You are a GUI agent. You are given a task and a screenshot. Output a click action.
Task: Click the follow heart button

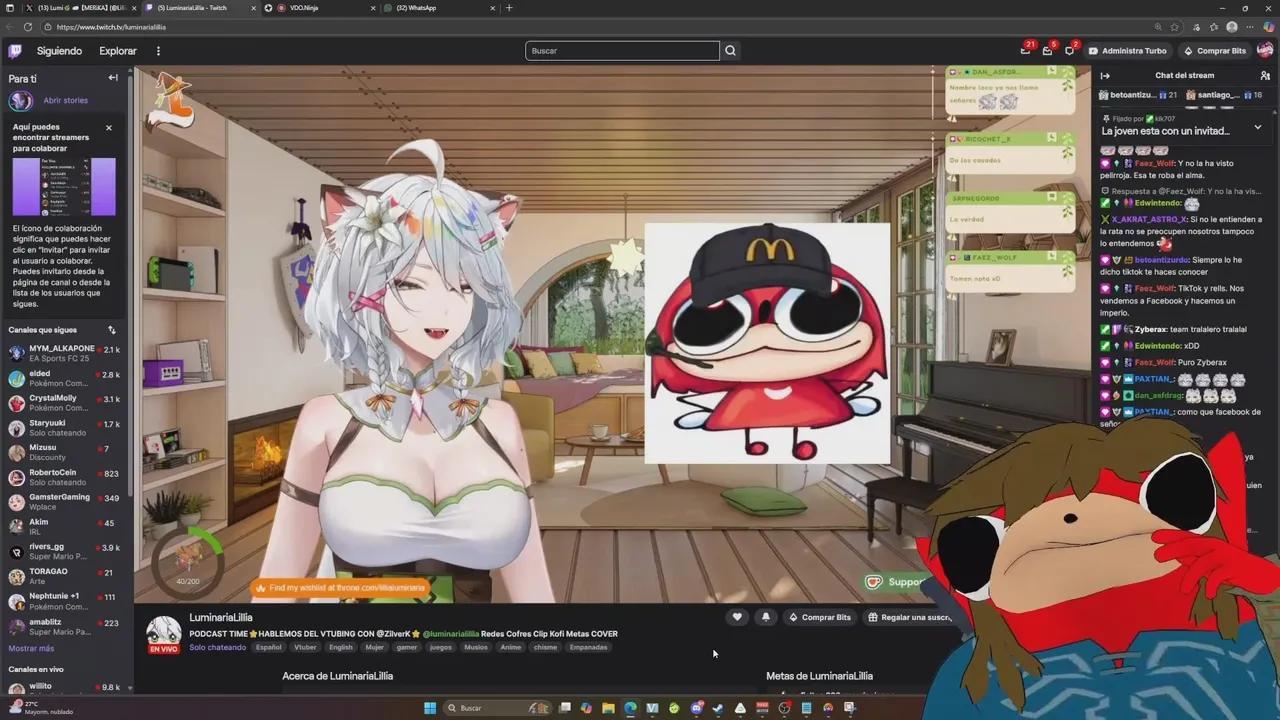pyautogui.click(x=737, y=617)
